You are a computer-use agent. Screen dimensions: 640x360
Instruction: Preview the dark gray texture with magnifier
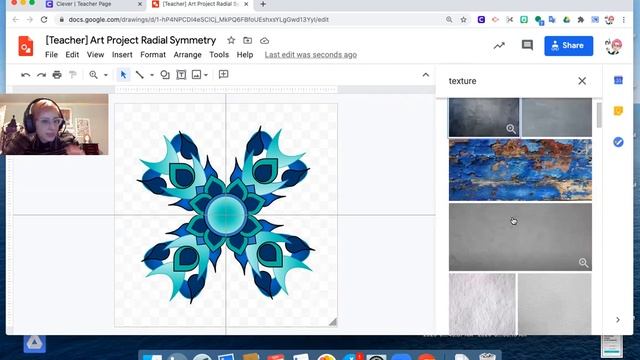click(x=511, y=129)
